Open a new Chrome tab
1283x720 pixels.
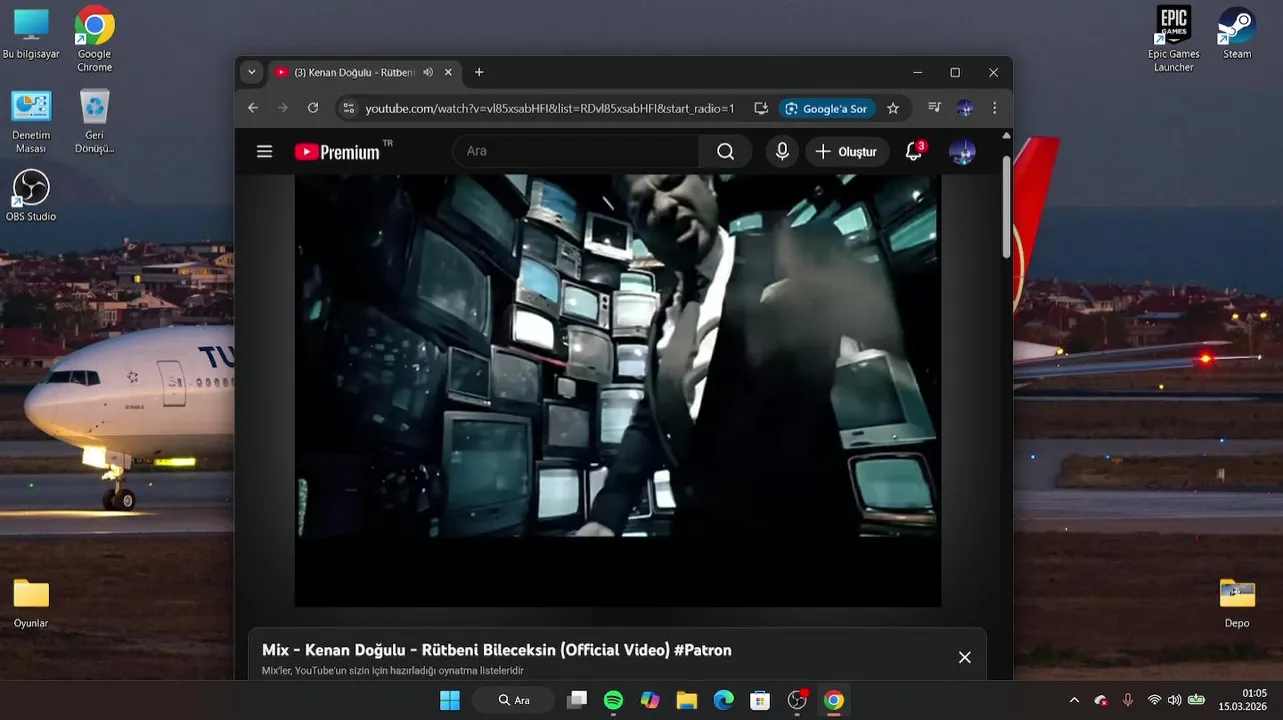[x=479, y=72]
